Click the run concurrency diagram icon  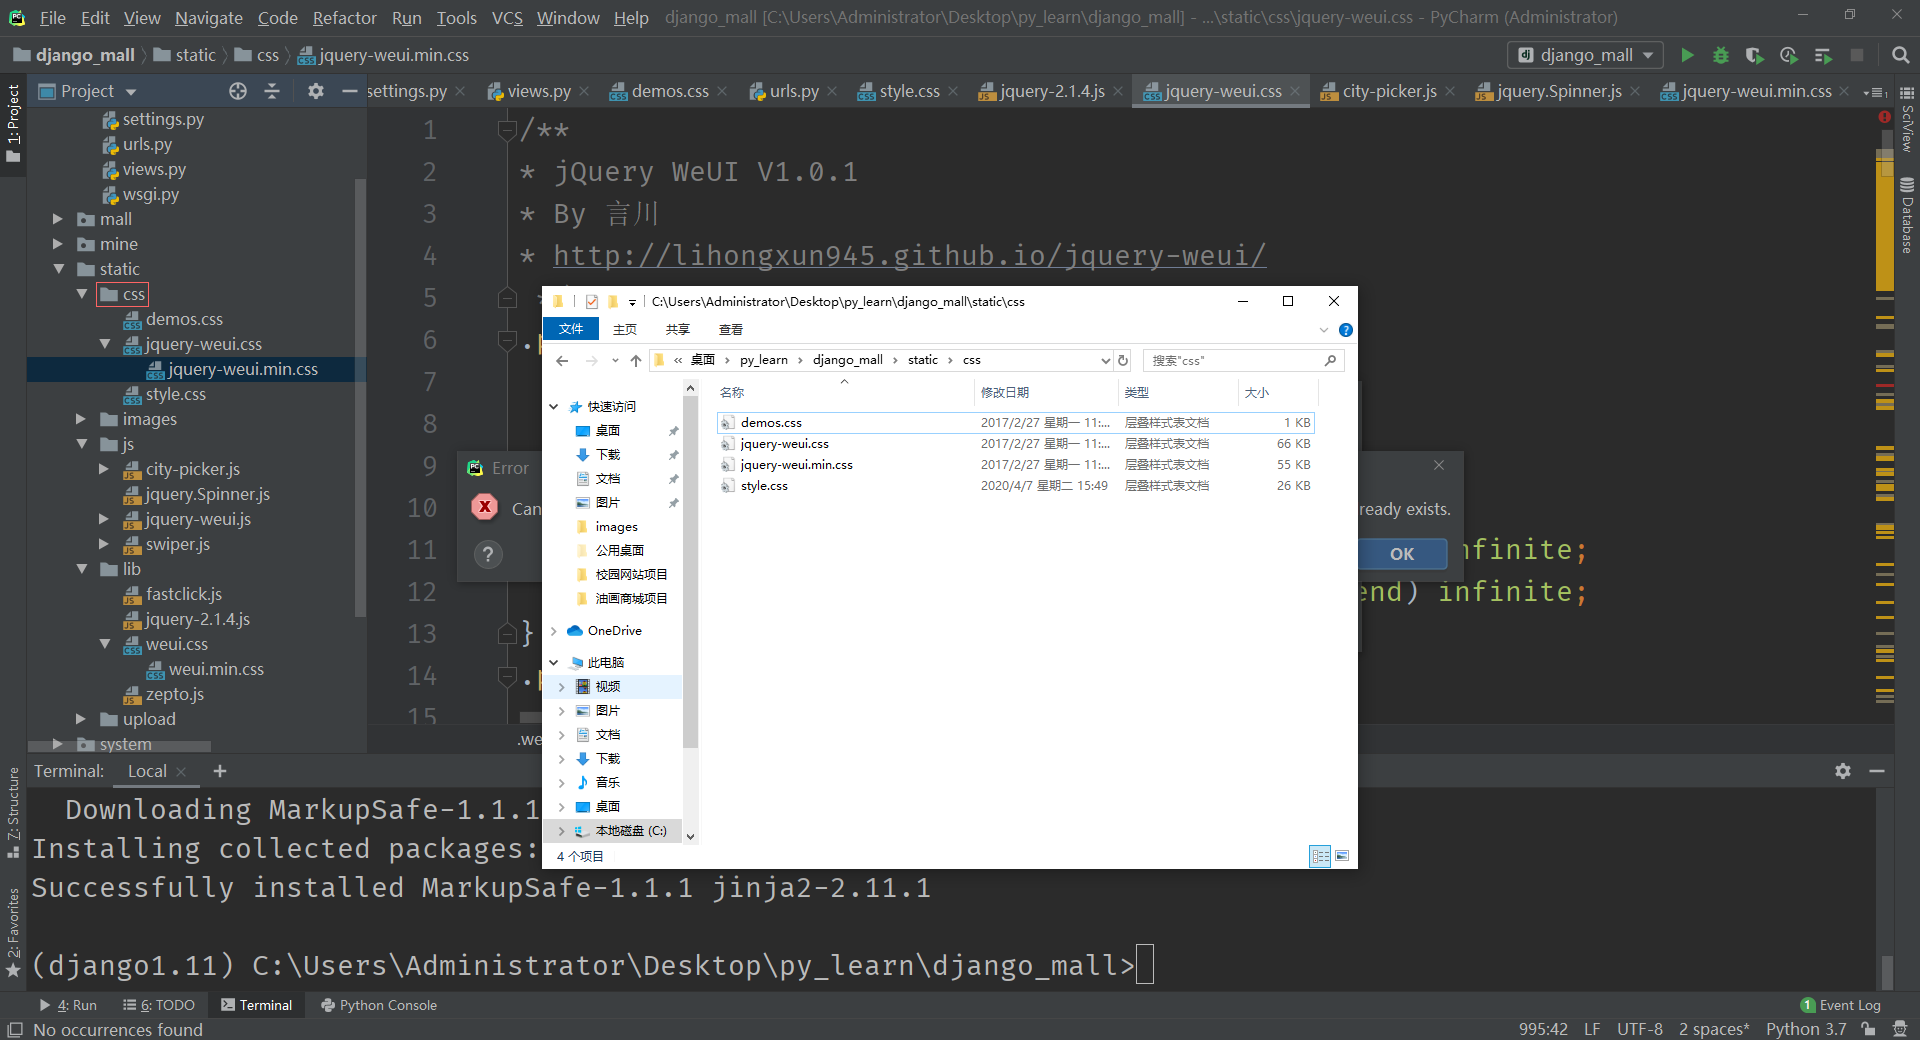(1823, 55)
